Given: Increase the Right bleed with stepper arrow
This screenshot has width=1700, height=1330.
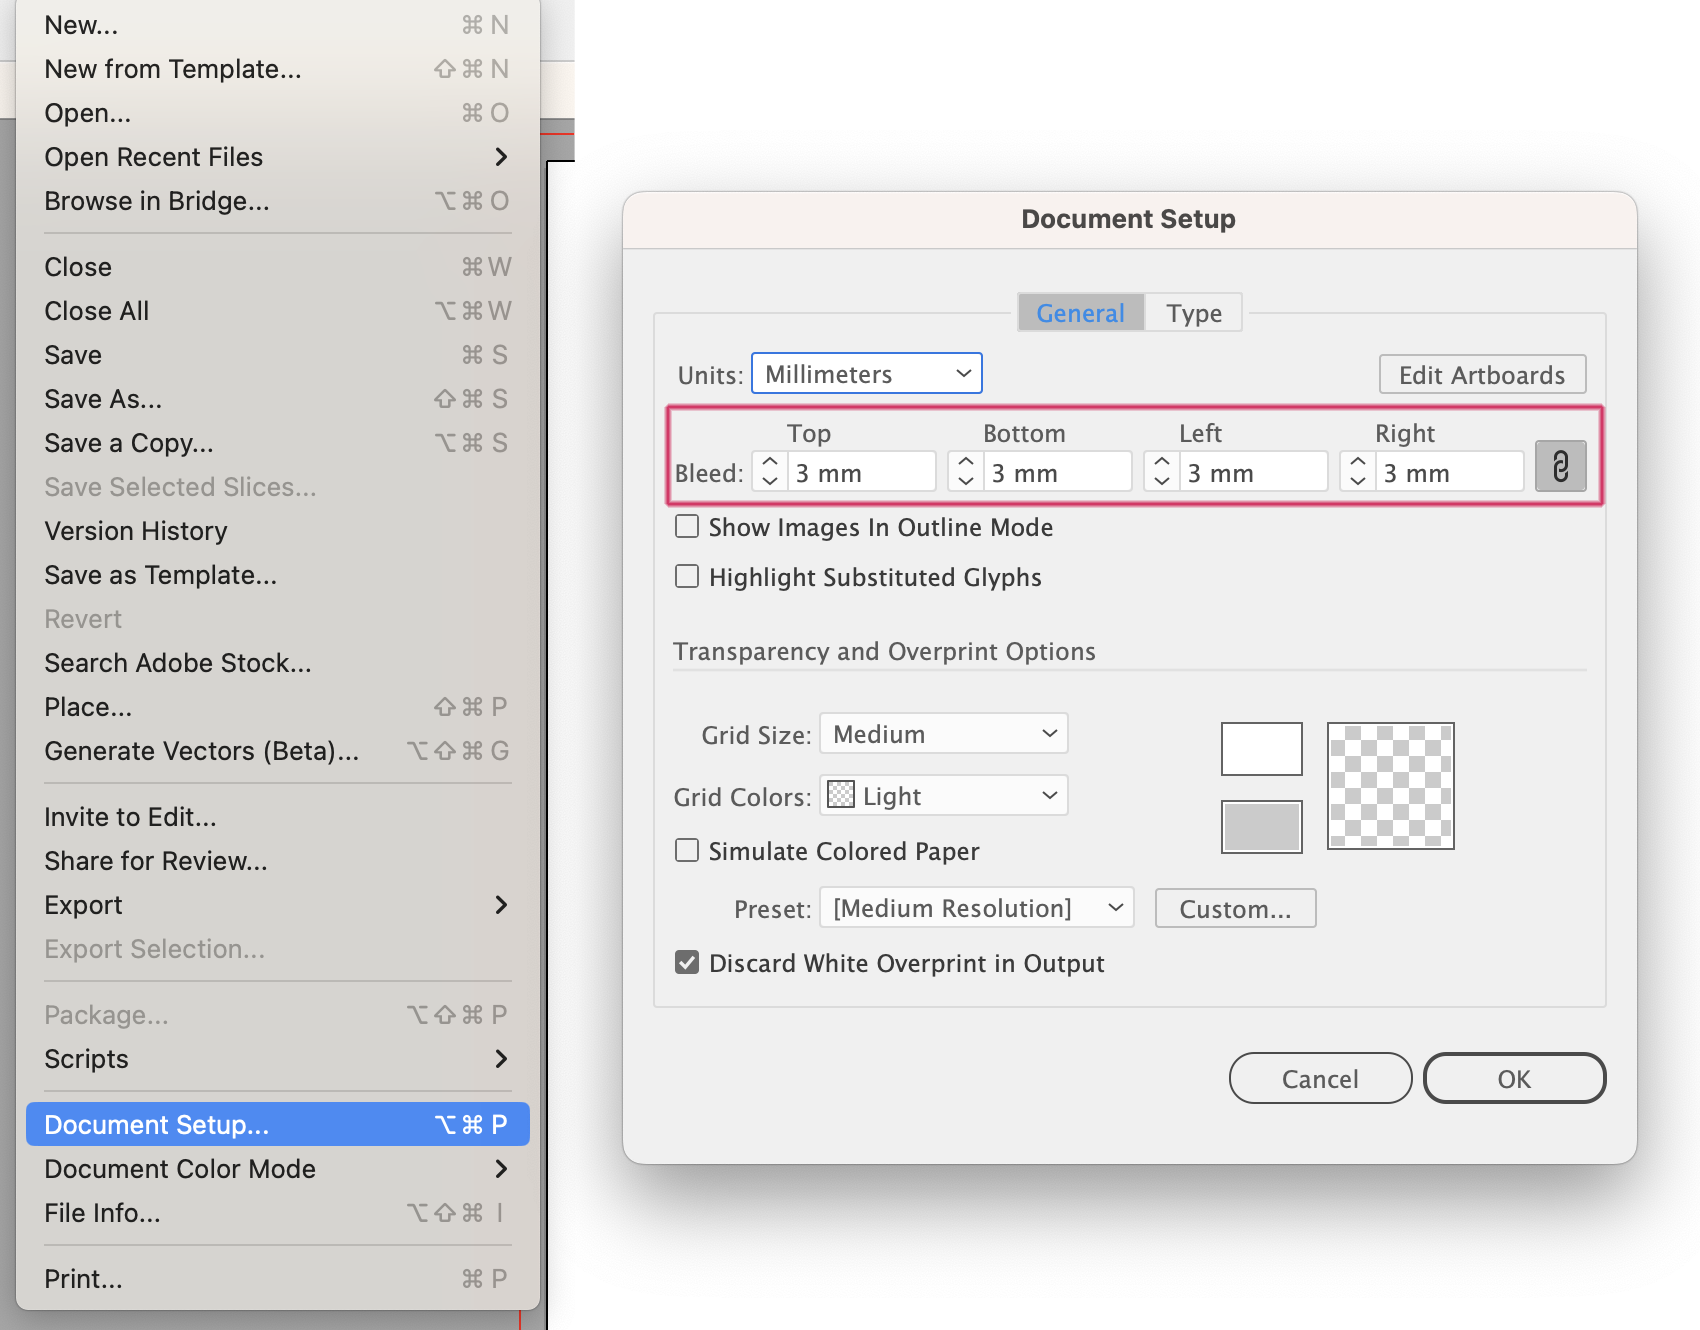Looking at the screenshot, I should [1357, 461].
